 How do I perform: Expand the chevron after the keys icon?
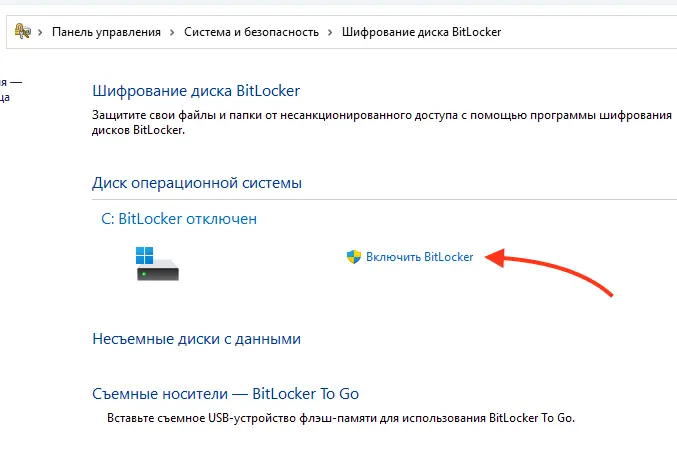pos(41,32)
